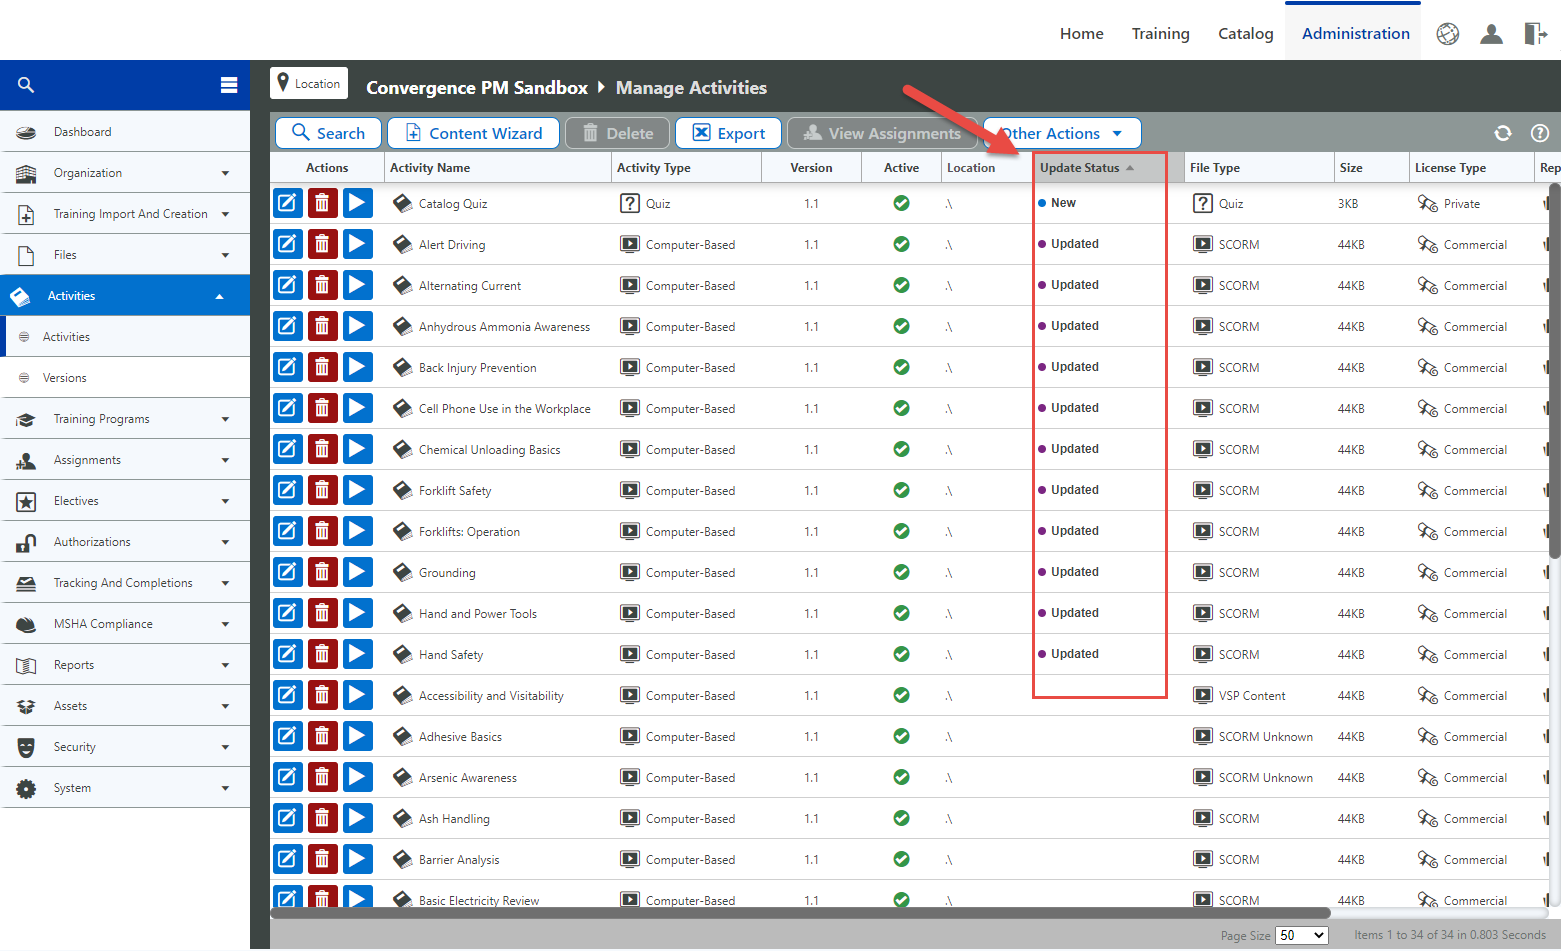Click the delete trash icon for Alert Driving
The width and height of the screenshot is (1561, 951).
[x=323, y=244]
